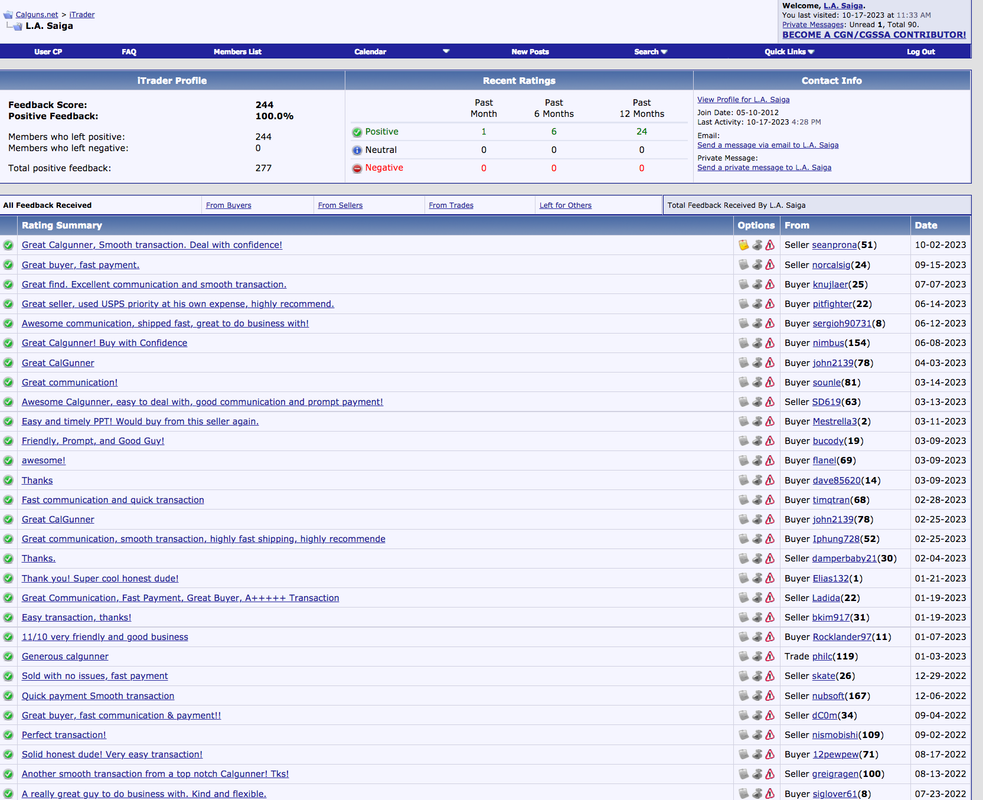
Task: Open feedback 'Perfect transaction!'
Action: point(63,735)
